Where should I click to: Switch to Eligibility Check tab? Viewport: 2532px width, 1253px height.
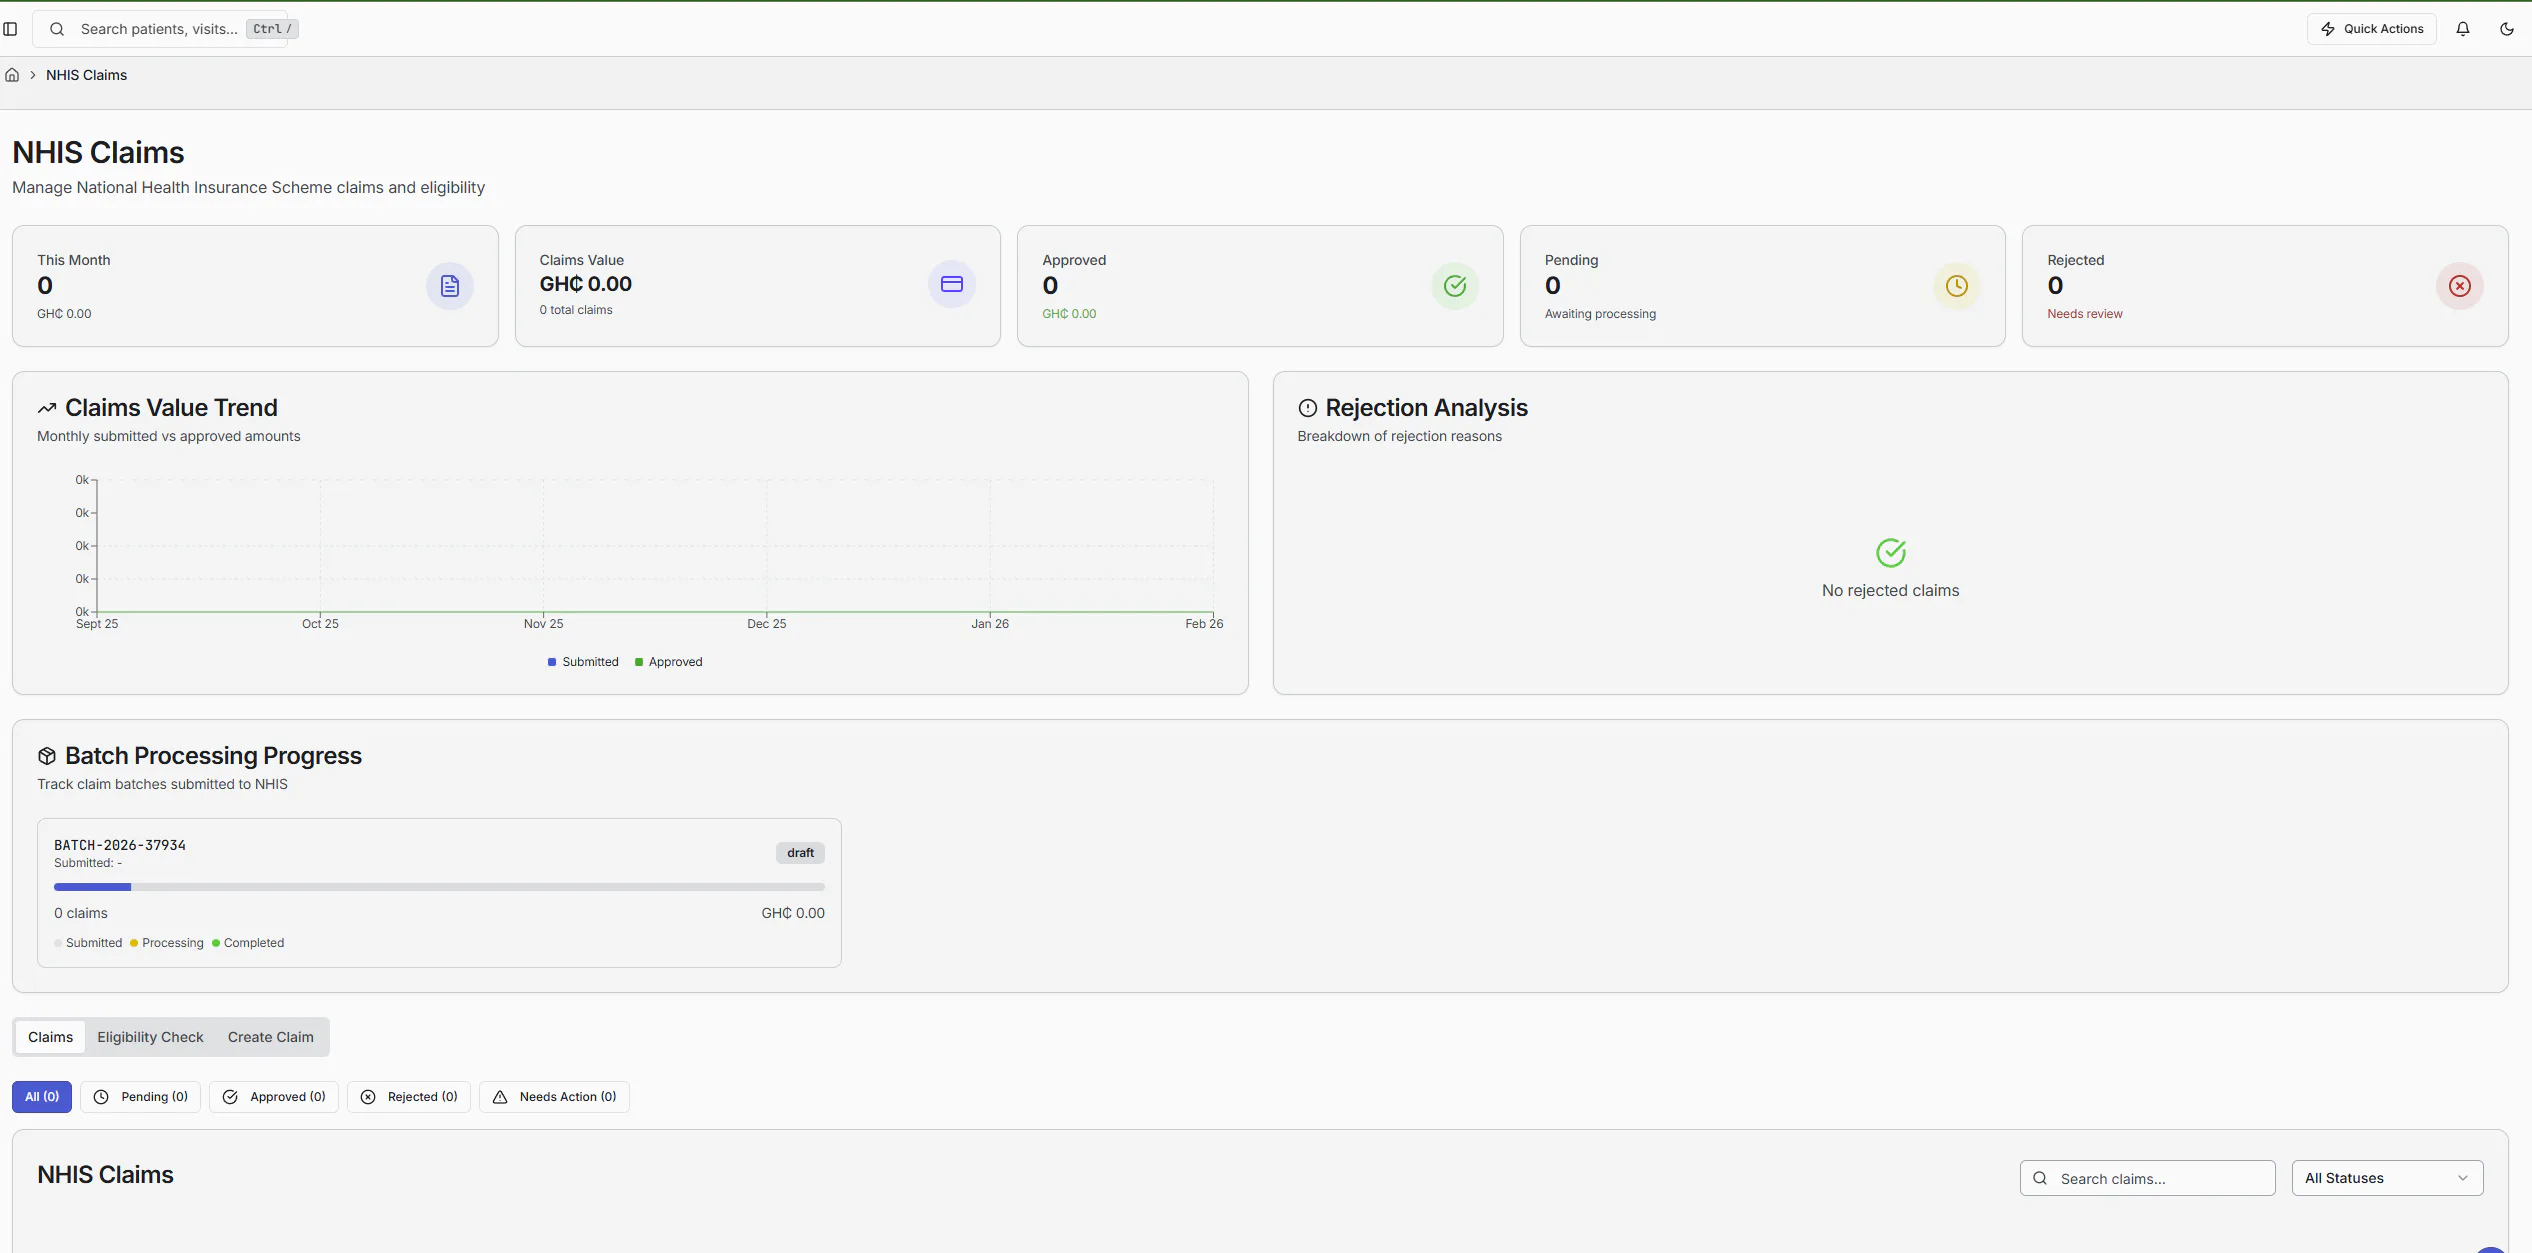click(150, 1037)
